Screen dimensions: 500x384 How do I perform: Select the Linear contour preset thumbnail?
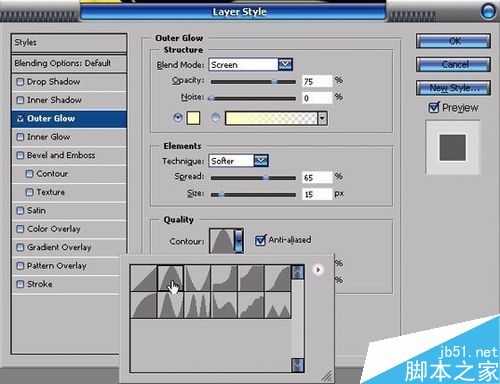tap(144, 278)
